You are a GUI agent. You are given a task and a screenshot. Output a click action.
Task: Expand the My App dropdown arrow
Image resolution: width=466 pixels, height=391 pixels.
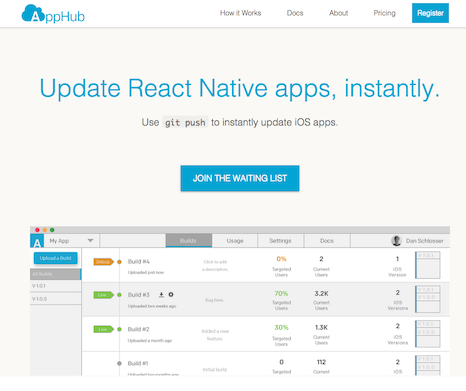coord(90,240)
